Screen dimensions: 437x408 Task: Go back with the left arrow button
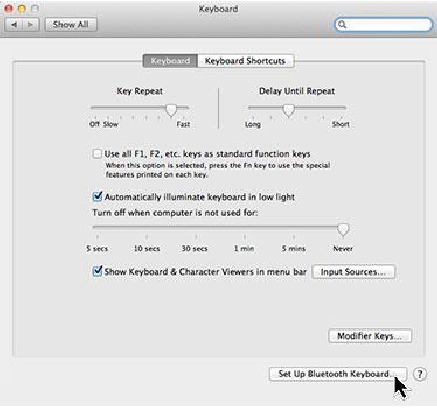[x=14, y=25]
